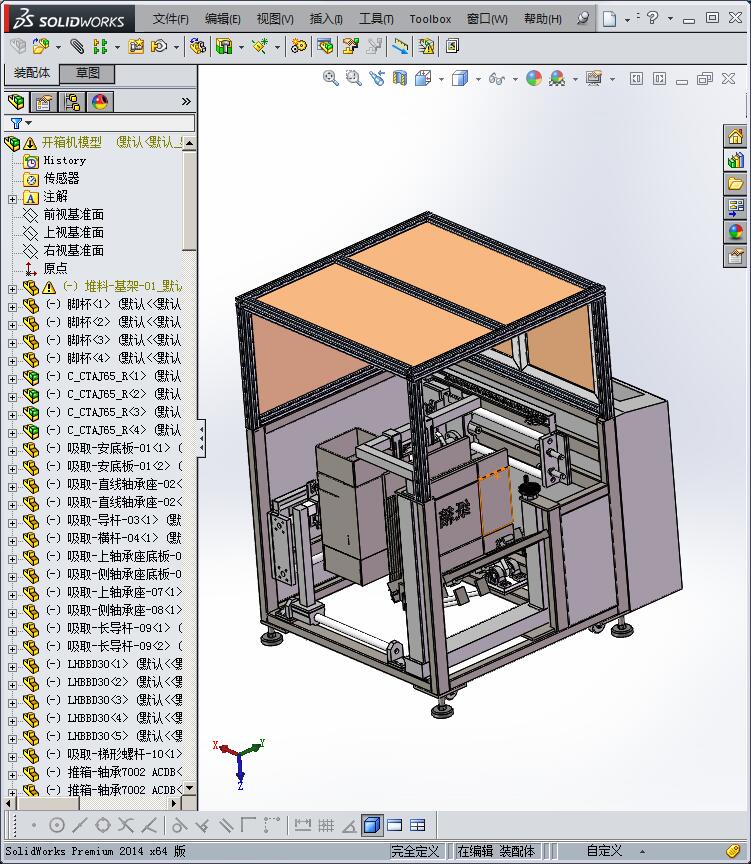Image resolution: width=751 pixels, height=864 pixels.
Task: Click the Edit Appearance color ball icon
Action: click(533, 78)
